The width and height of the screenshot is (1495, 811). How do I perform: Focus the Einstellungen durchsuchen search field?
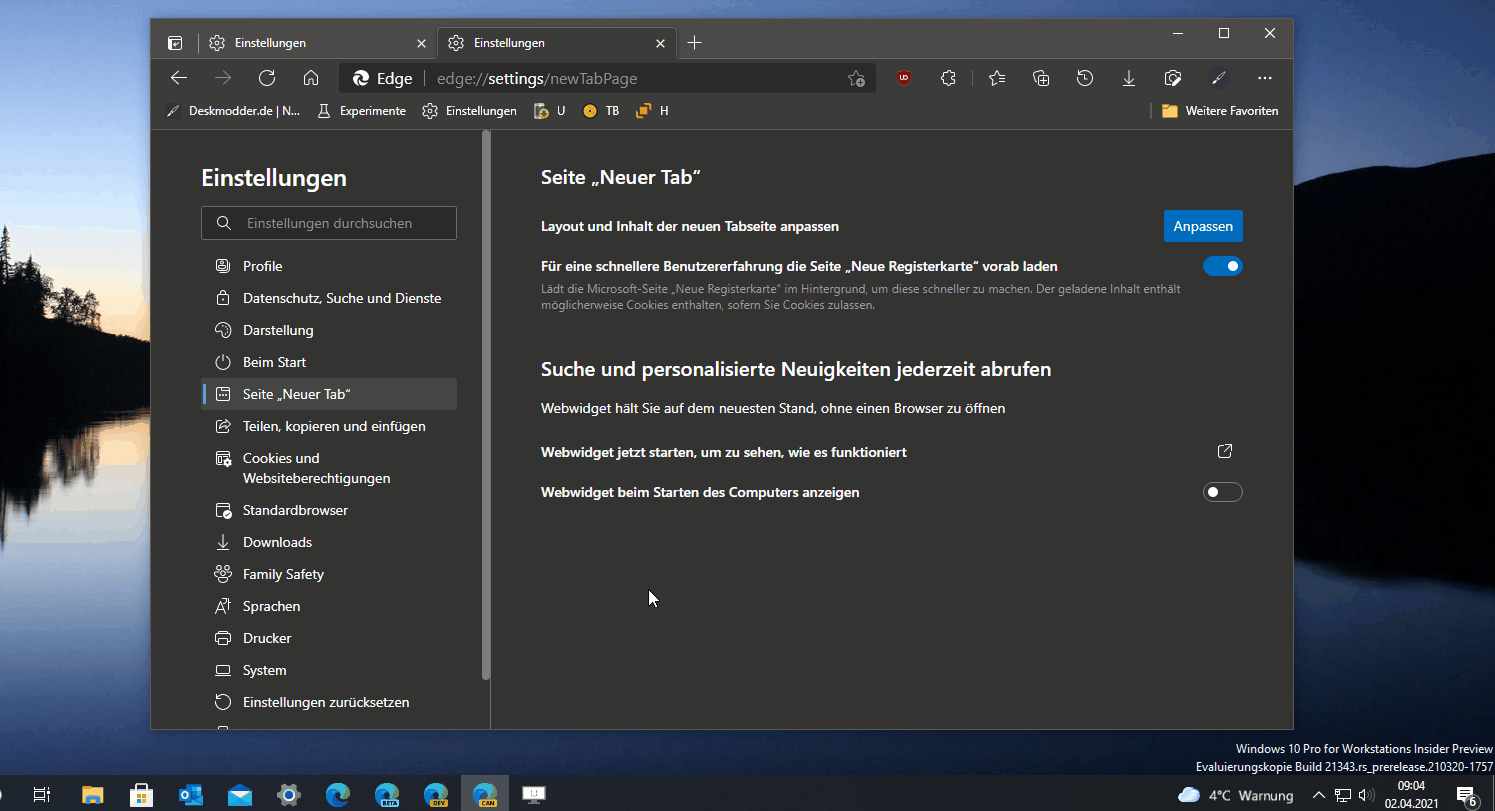point(329,223)
